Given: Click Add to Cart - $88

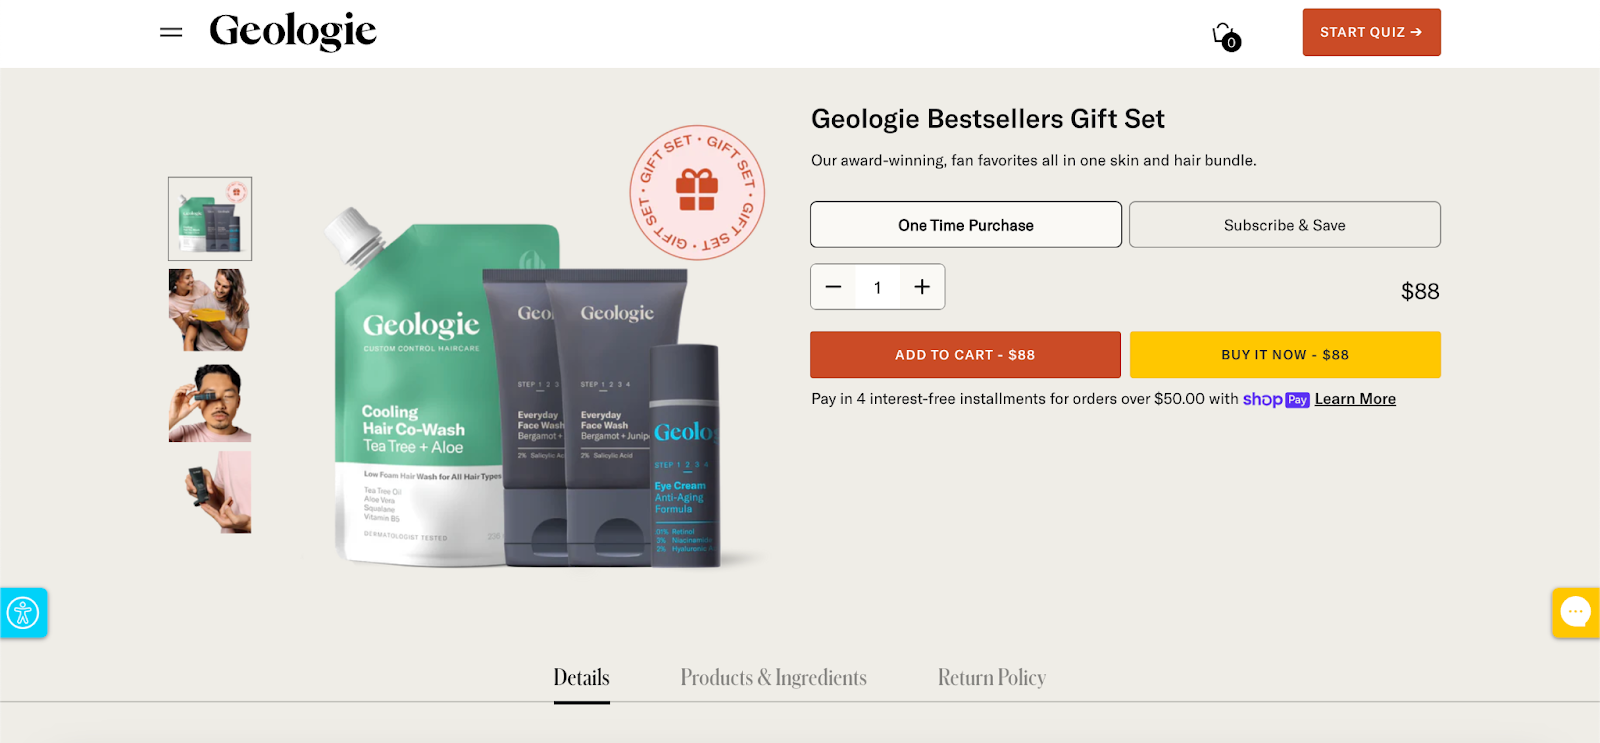Looking at the screenshot, I should click(965, 355).
